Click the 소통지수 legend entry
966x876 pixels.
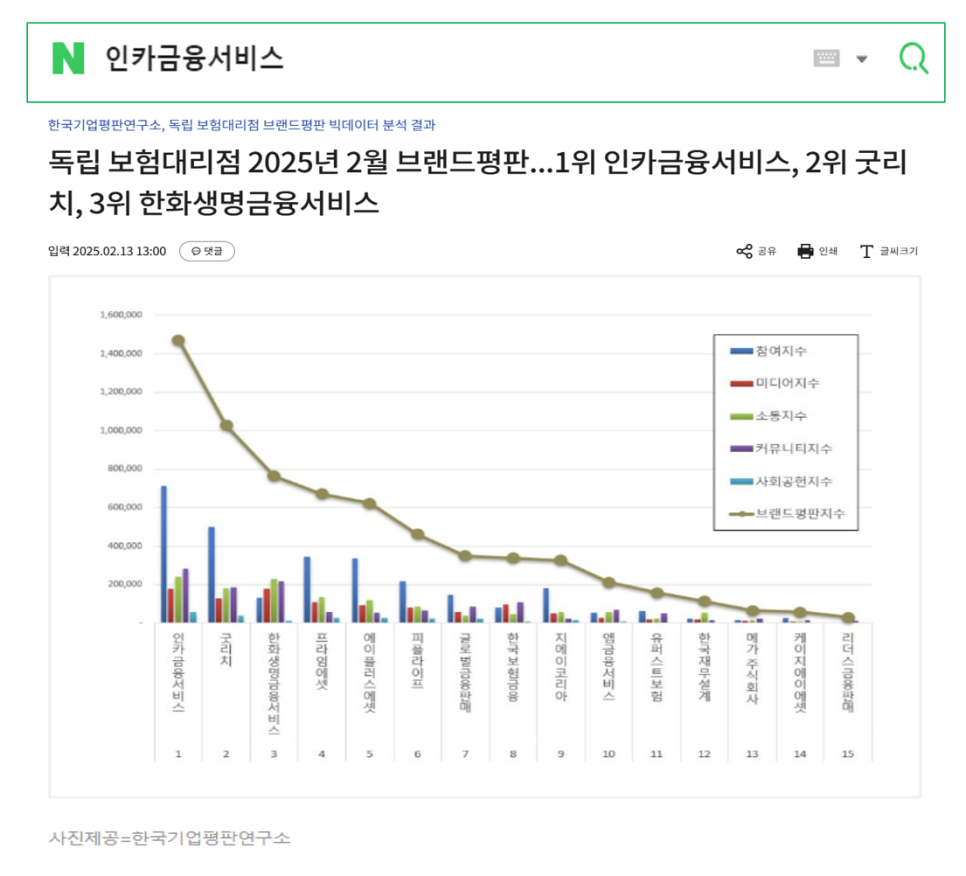point(768,416)
